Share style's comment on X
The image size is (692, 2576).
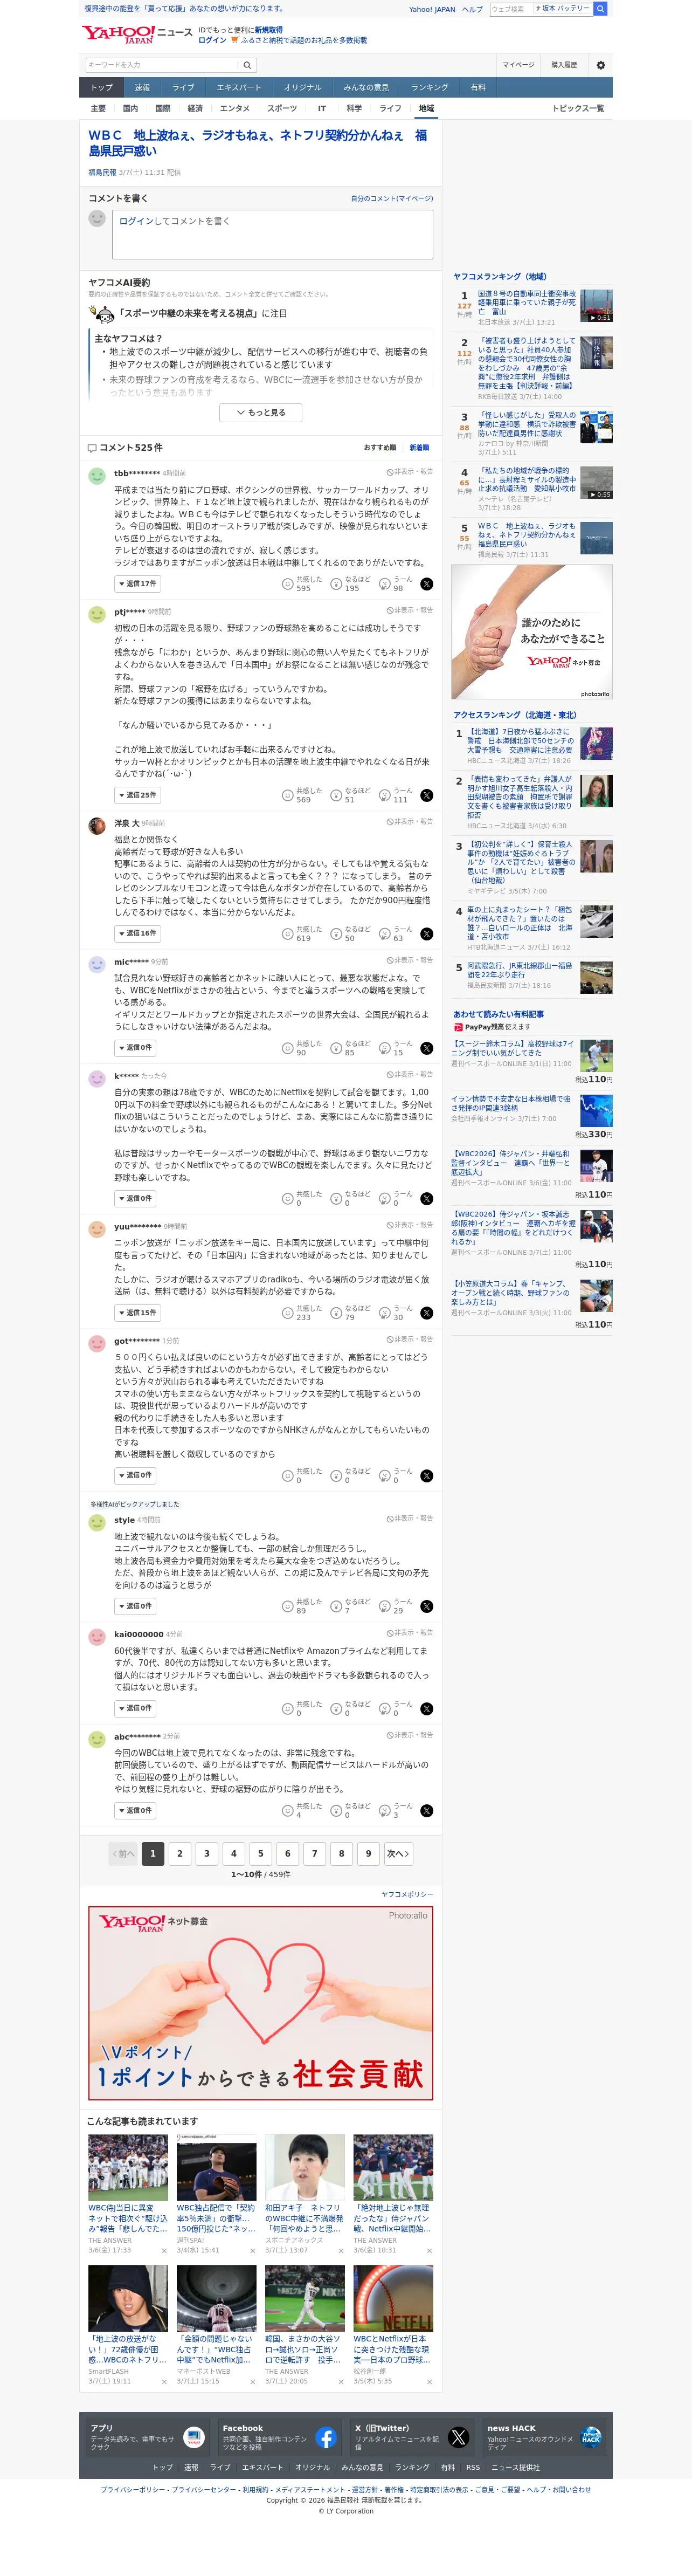[x=426, y=1606]
